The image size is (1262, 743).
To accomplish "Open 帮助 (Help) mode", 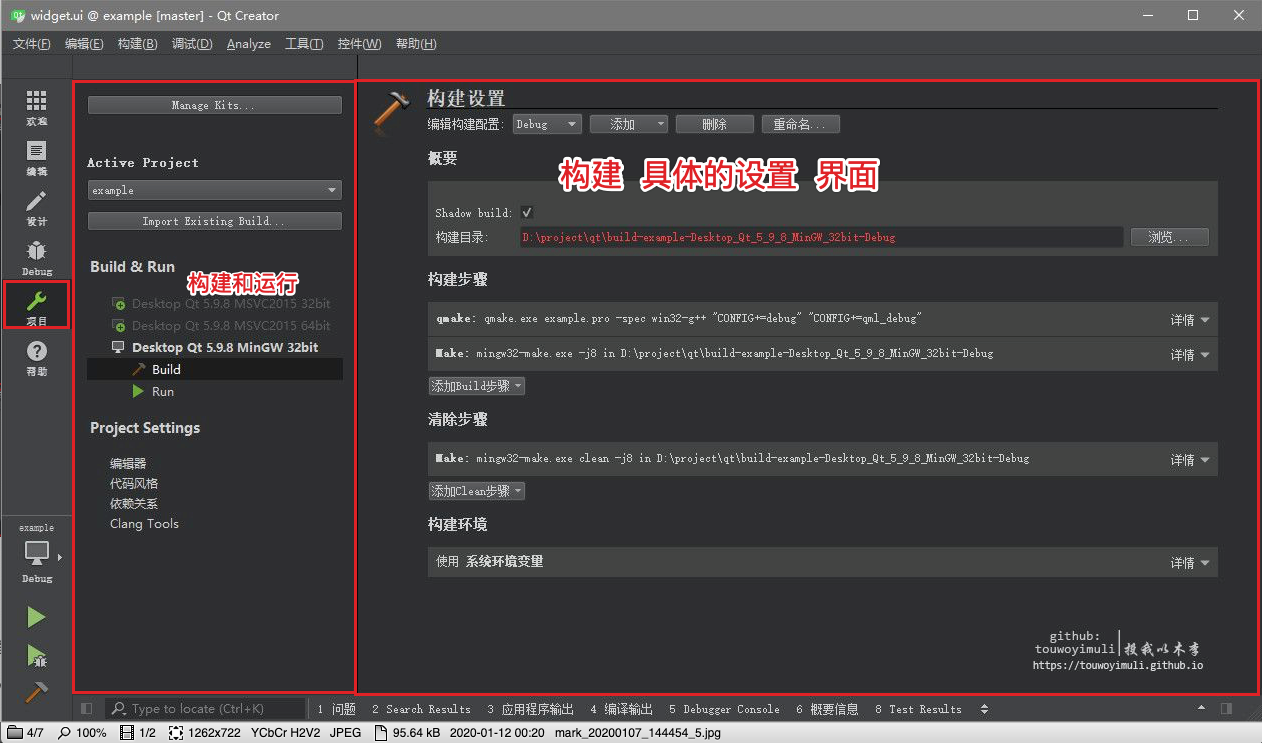I will pyautogui.click(x=37, y=358).
